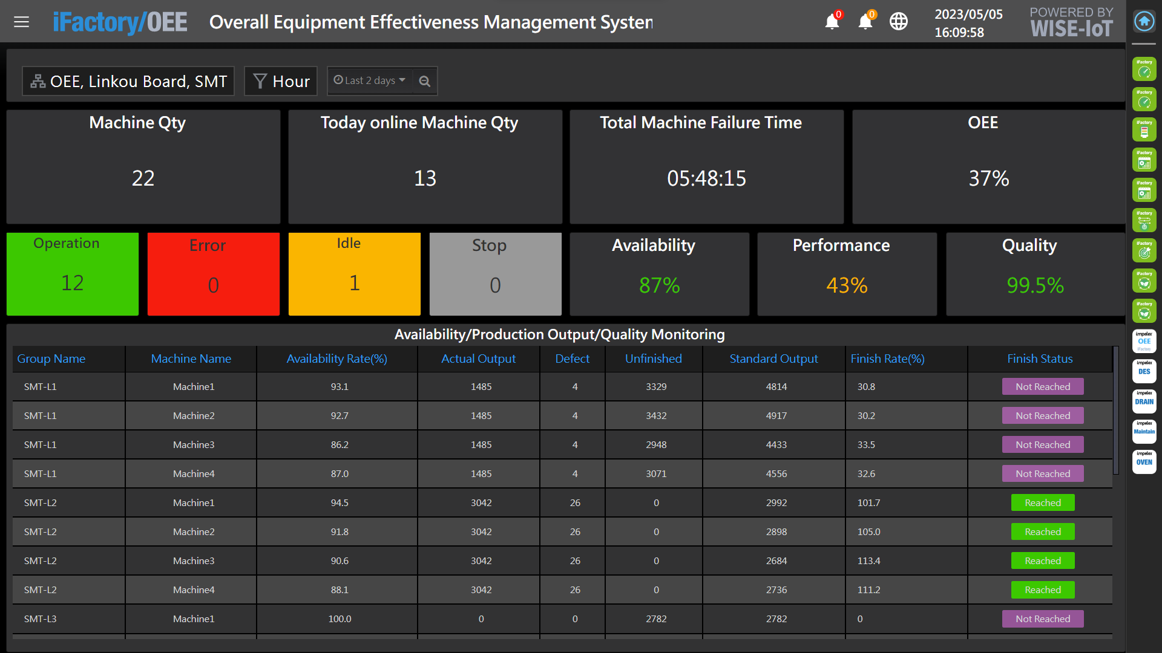1162x653 pixels.
Task: Sort by Unfinished column header
Action: pos(653,359)
